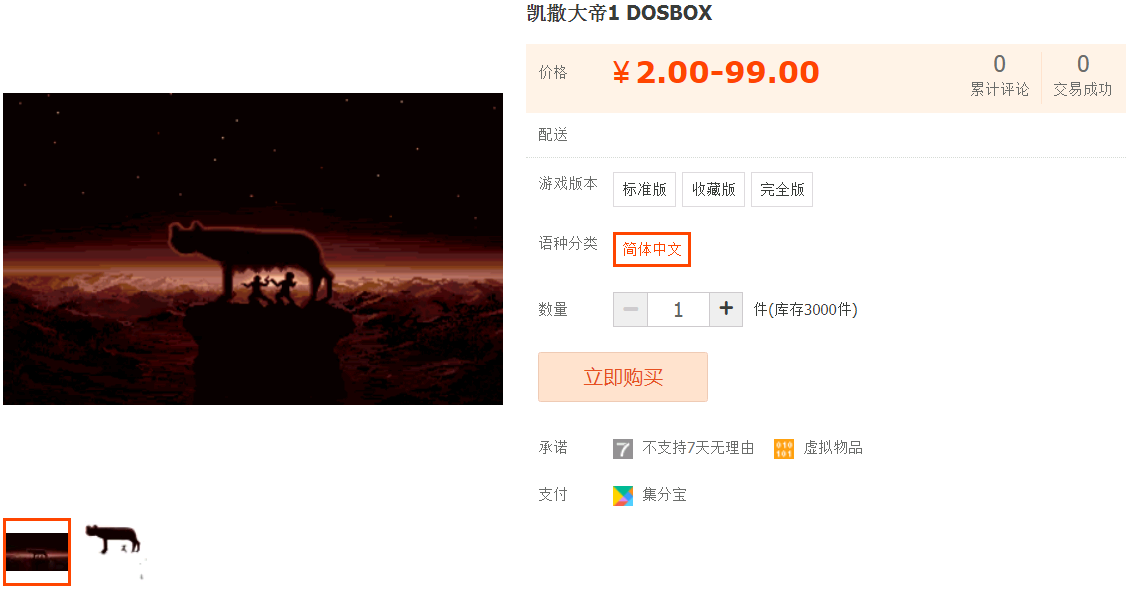
Task: Open 累计评论 review count
Action: tap(999, 76)
